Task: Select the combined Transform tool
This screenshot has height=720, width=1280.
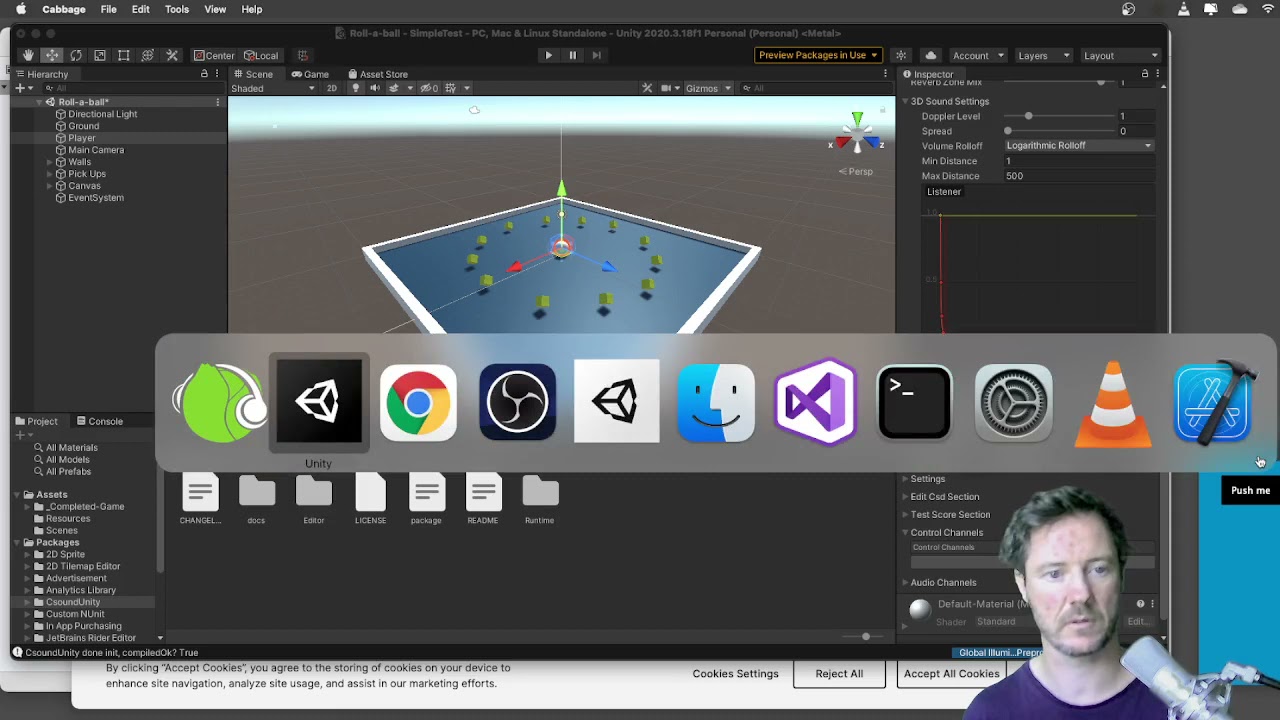Action: [148, 55]
